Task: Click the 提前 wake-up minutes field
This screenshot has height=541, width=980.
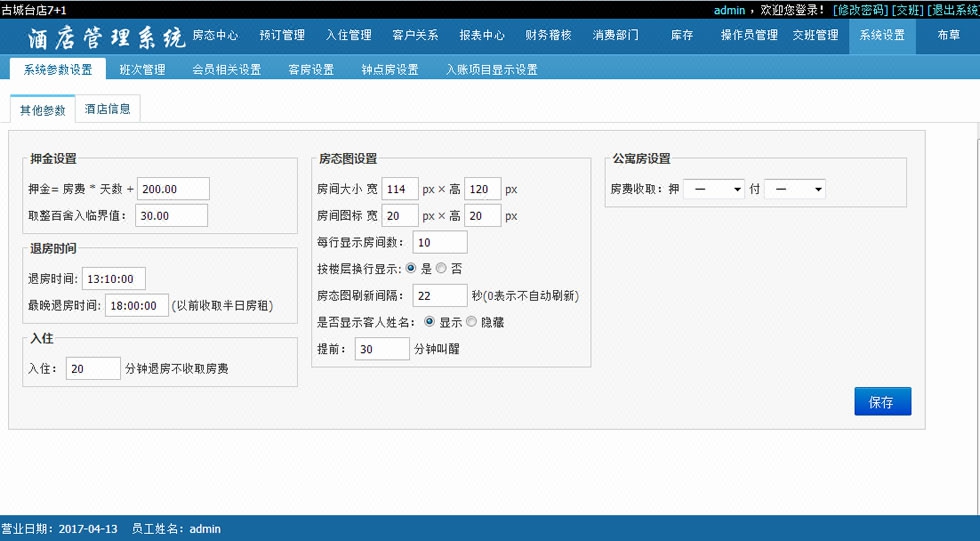Action: click(382, 349)
